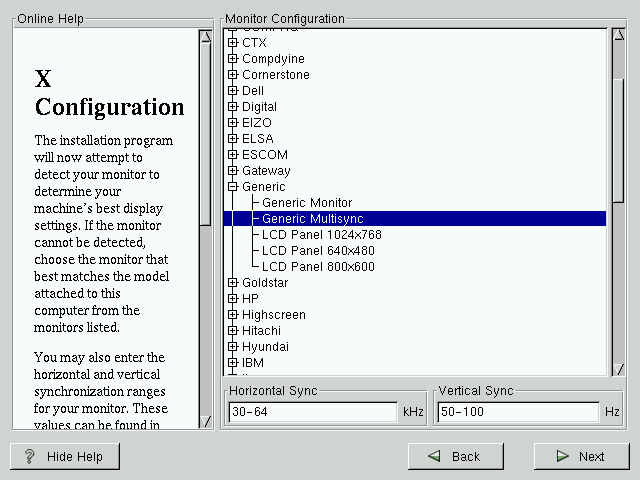Go back using the Back button
Screen dimensions: 640x480
point(455,456)
